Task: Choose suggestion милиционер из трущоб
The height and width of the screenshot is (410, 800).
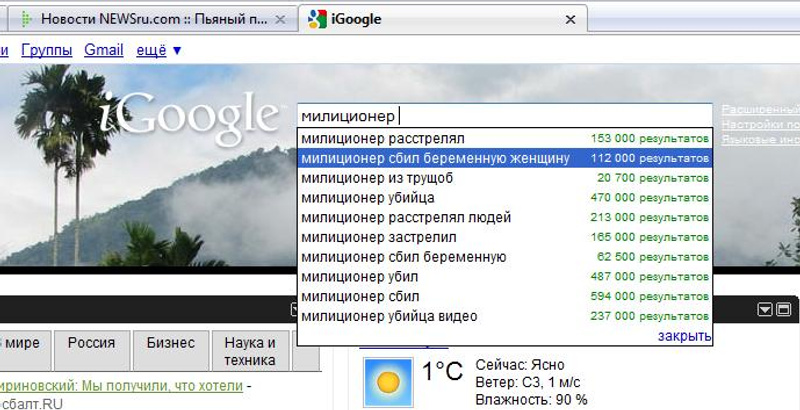Action: pyautogui.click(x=505, y=178)
